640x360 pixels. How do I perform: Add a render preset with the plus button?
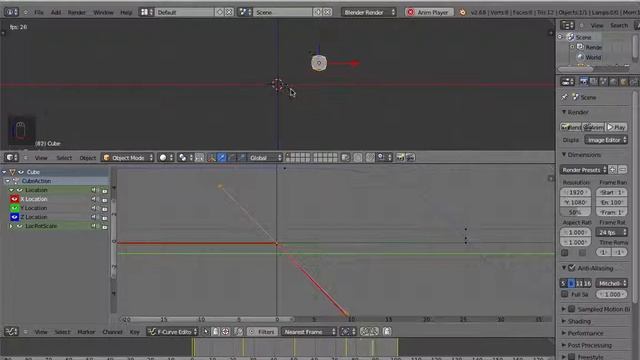(x=613, y=170)
